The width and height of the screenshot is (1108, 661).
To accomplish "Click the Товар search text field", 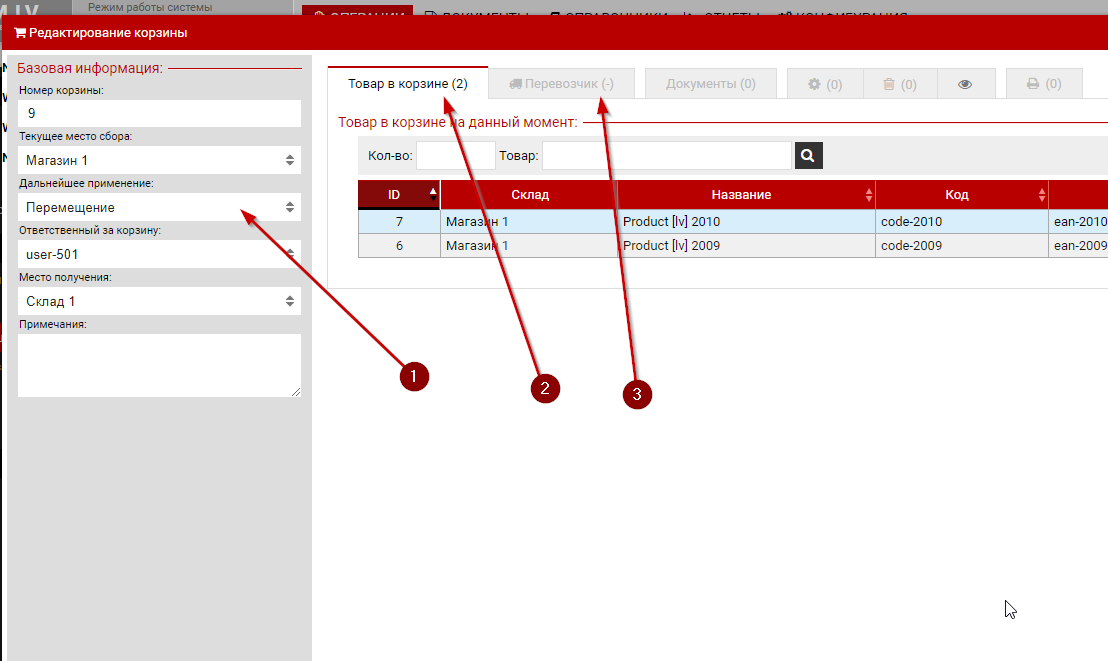I will [666, 155].
